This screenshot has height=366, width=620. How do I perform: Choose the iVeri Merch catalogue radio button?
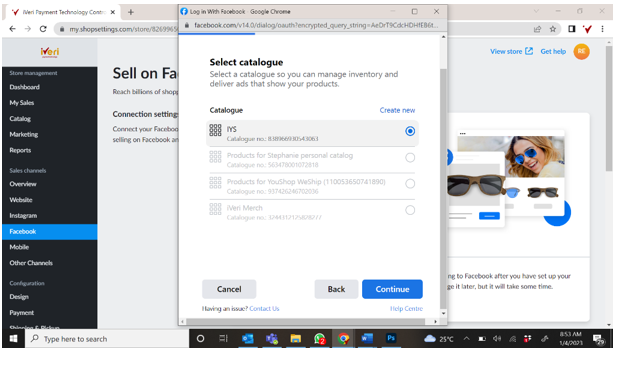410,210
